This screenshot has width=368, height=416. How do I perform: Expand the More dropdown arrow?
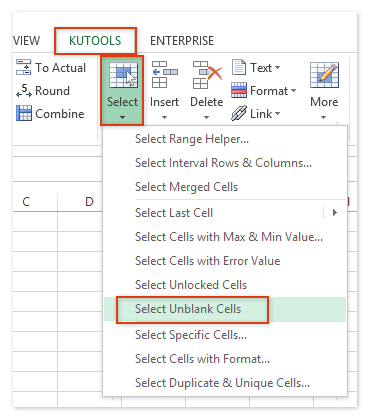click(323, 117)
